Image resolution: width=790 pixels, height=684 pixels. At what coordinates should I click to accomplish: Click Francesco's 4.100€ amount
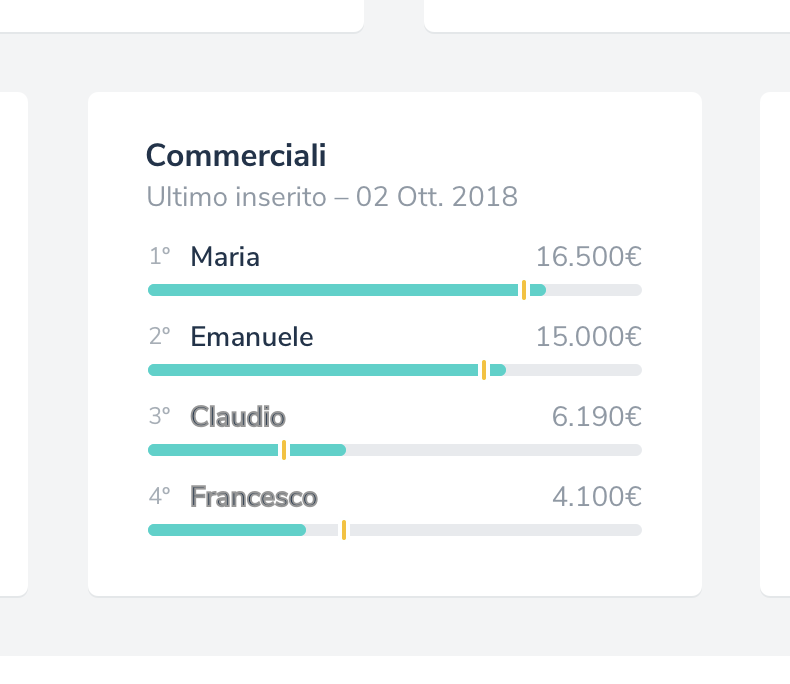[596, 497]
